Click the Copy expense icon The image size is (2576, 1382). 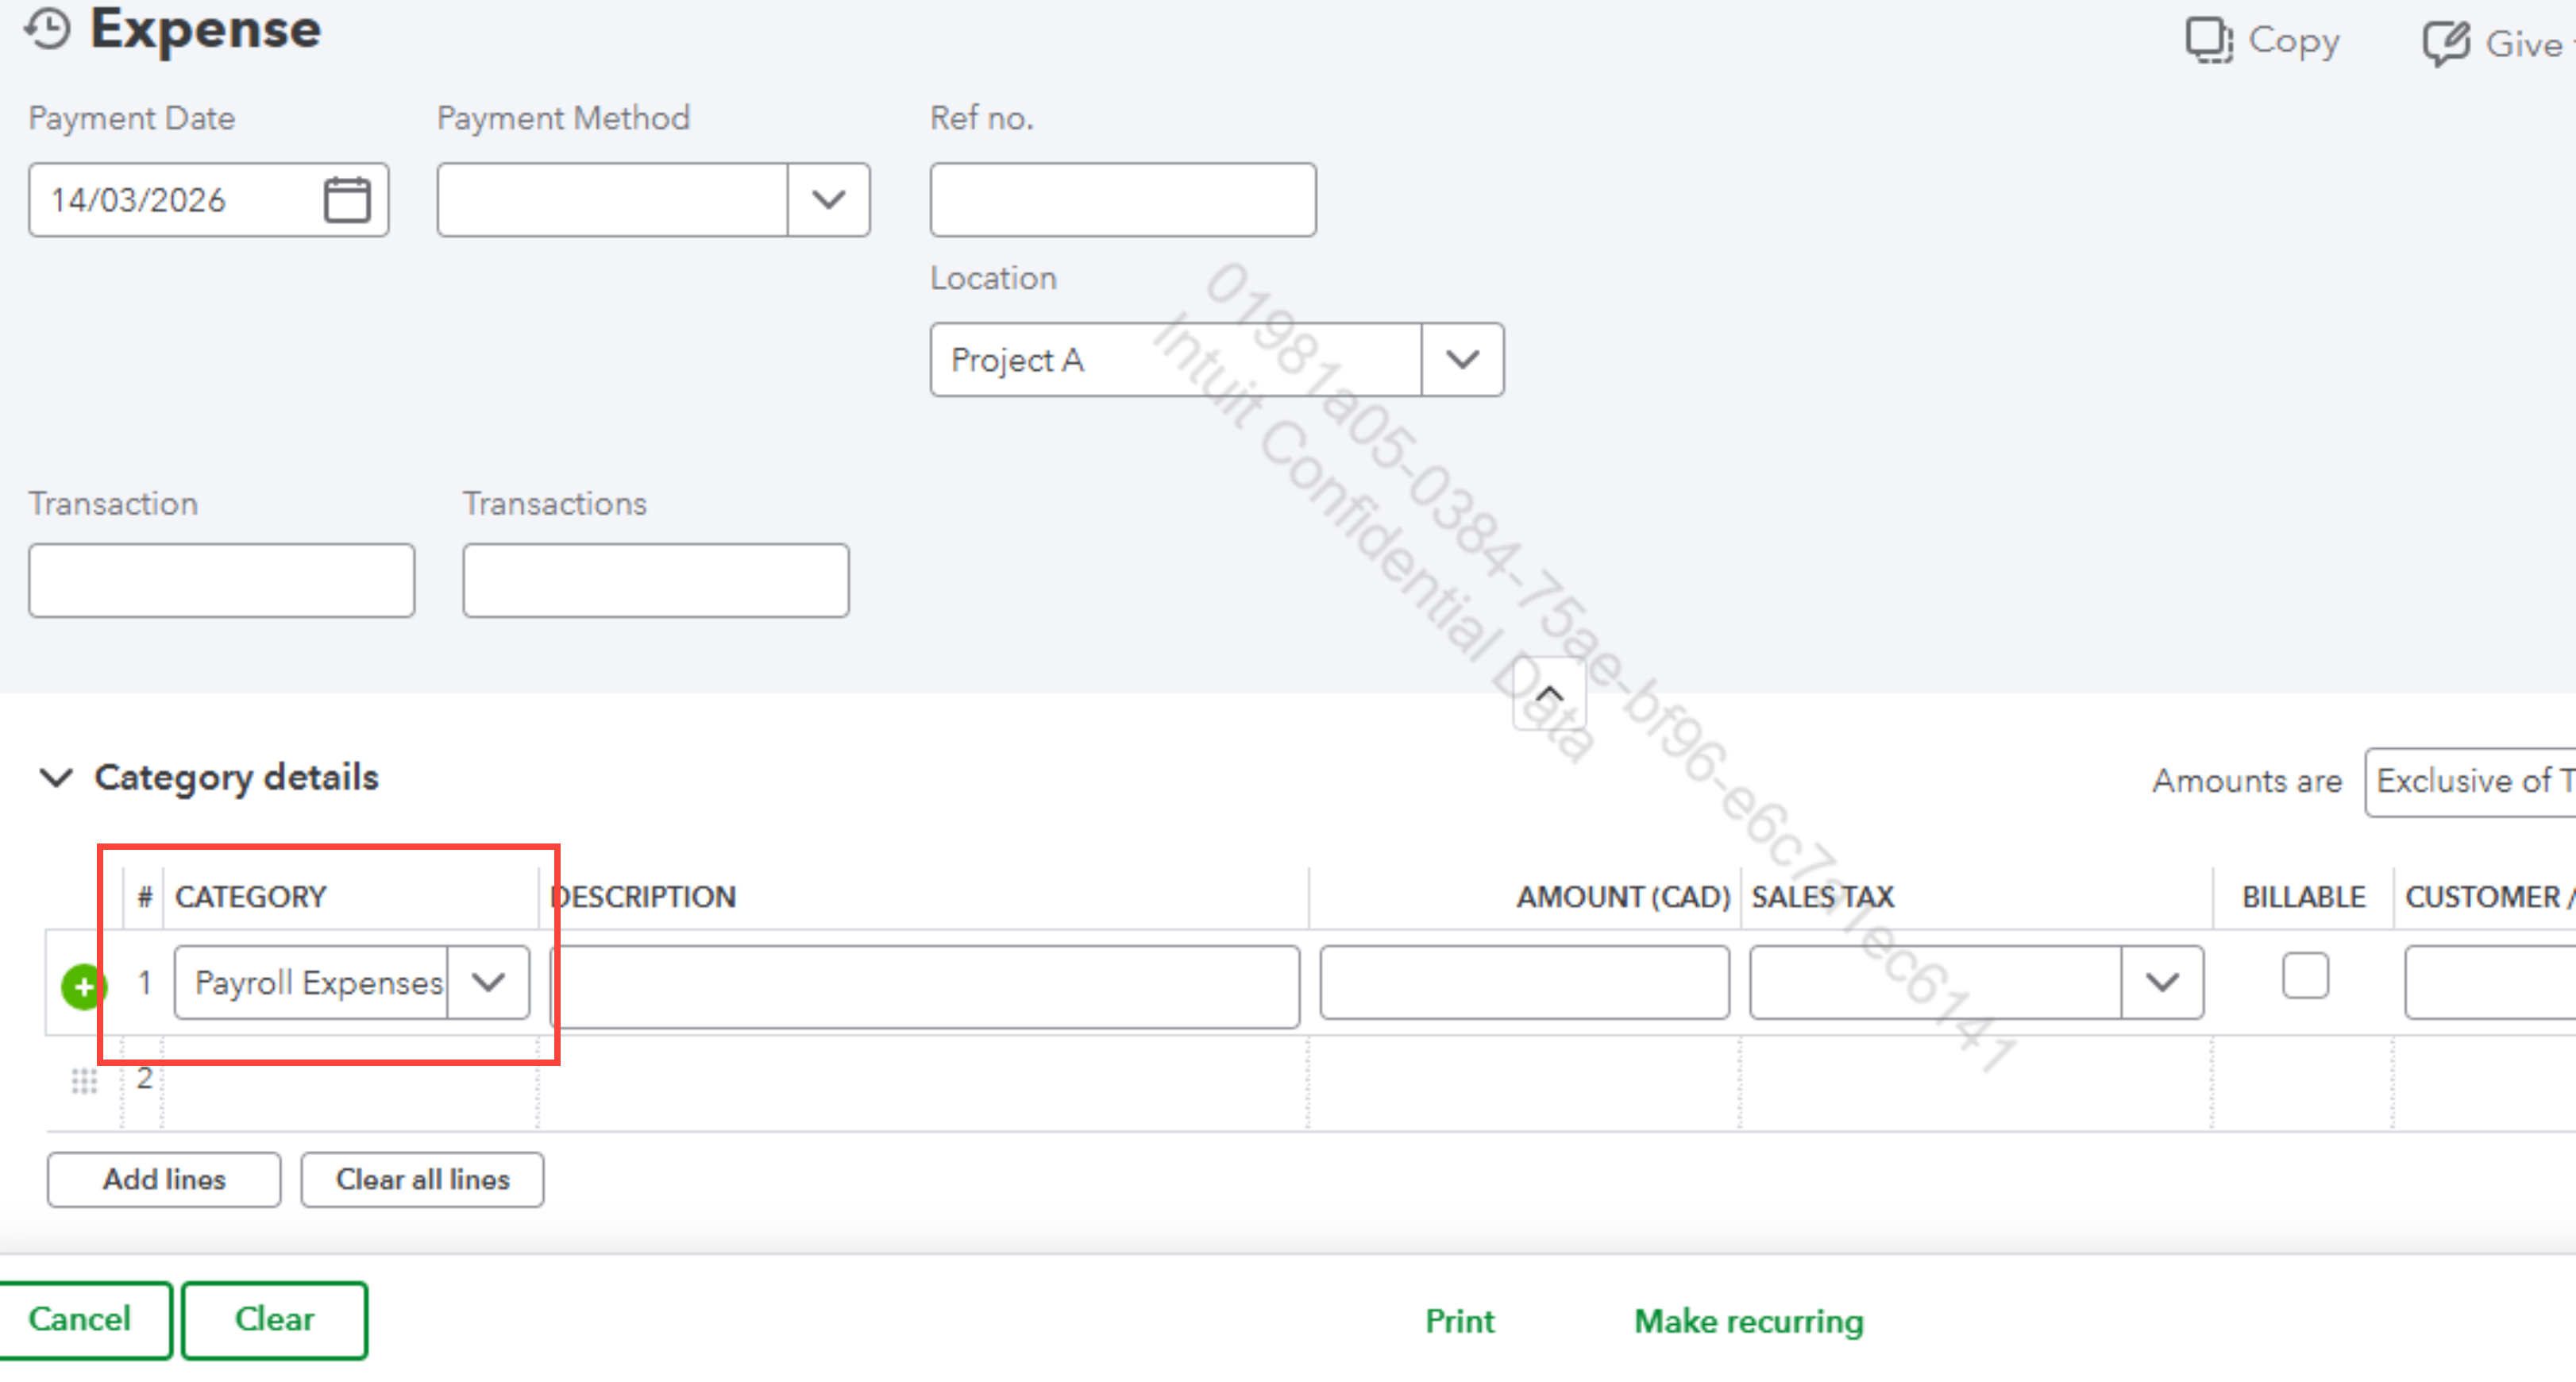click(2208, 41)
